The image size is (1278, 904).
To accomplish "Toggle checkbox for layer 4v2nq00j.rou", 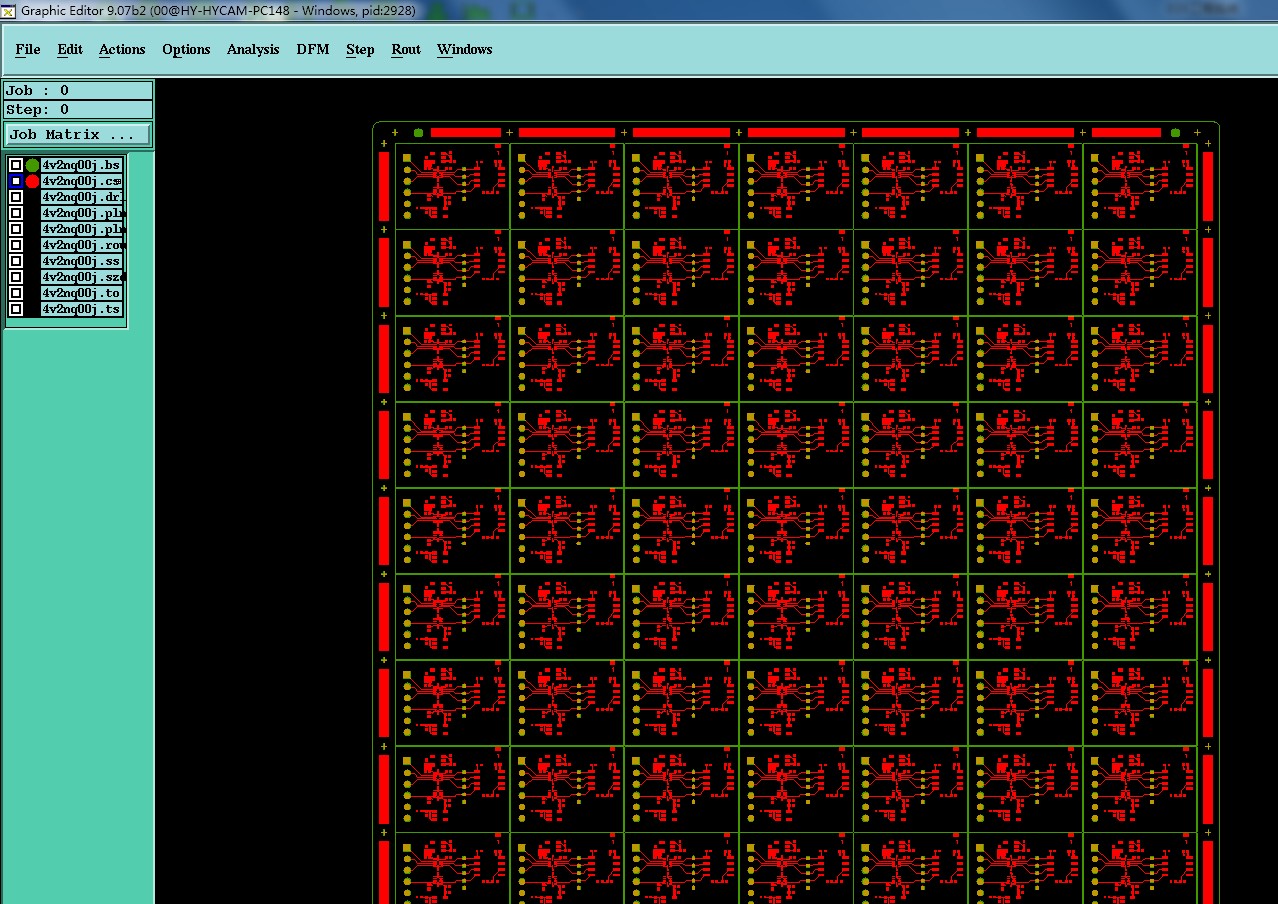I will [x=16, y=245].
